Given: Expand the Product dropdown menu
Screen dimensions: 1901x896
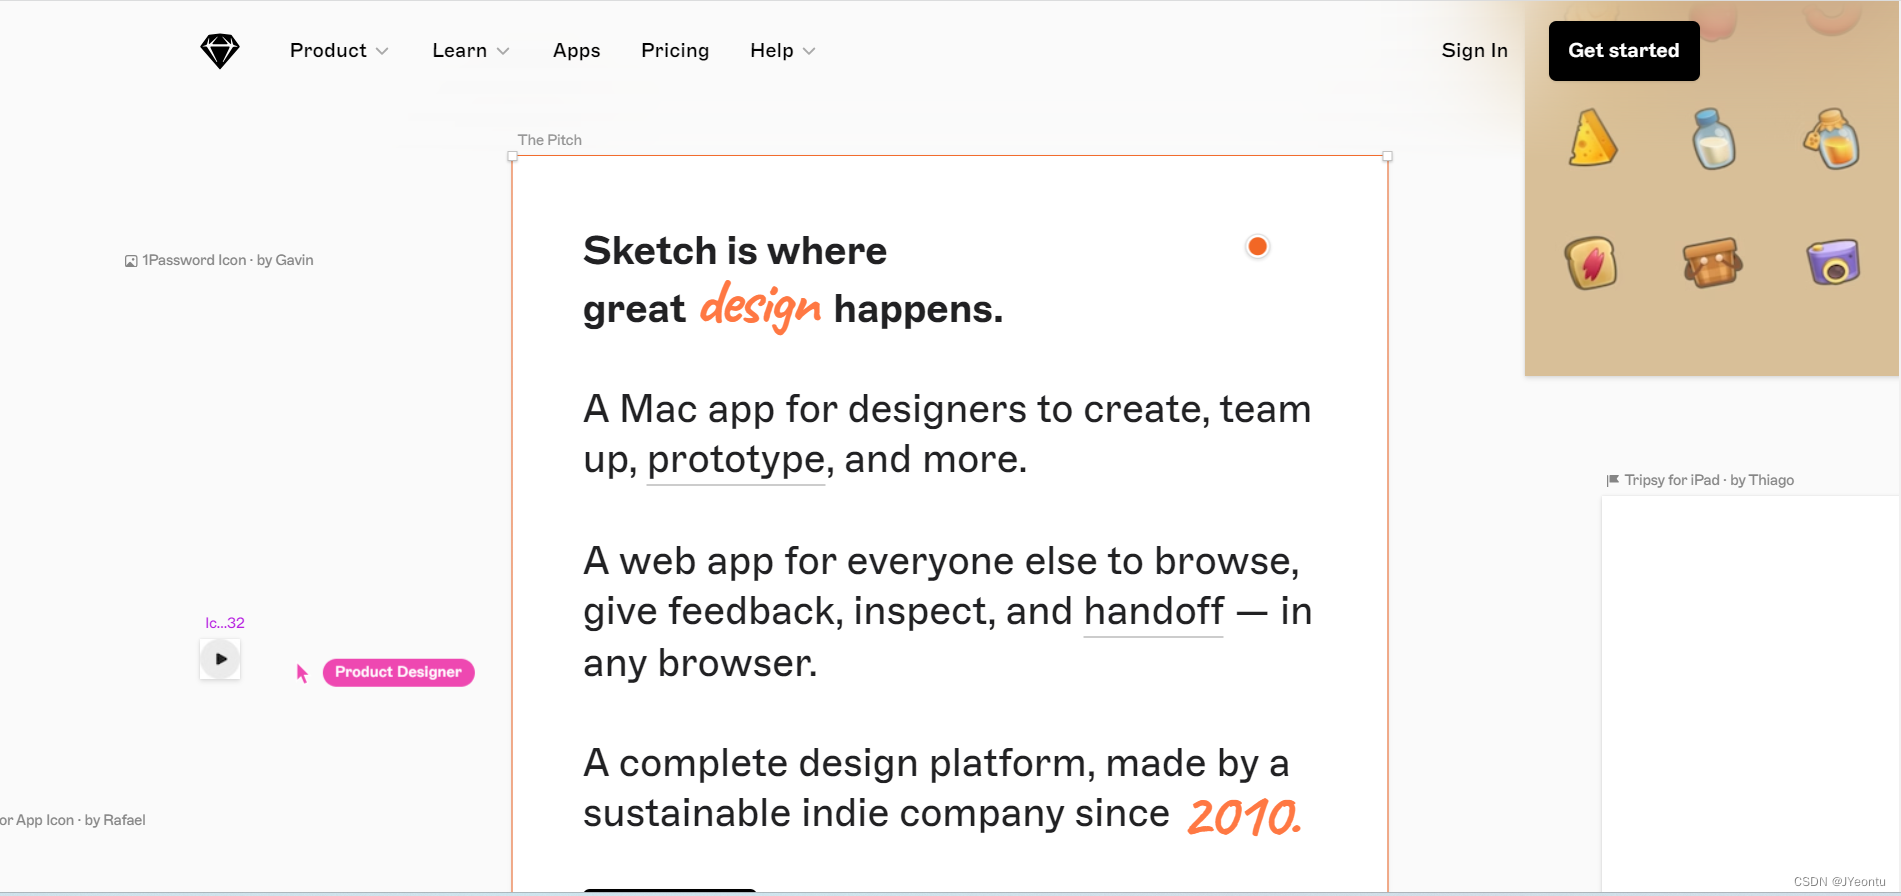Looking at the screenshot, I should (x=339, y=51).
